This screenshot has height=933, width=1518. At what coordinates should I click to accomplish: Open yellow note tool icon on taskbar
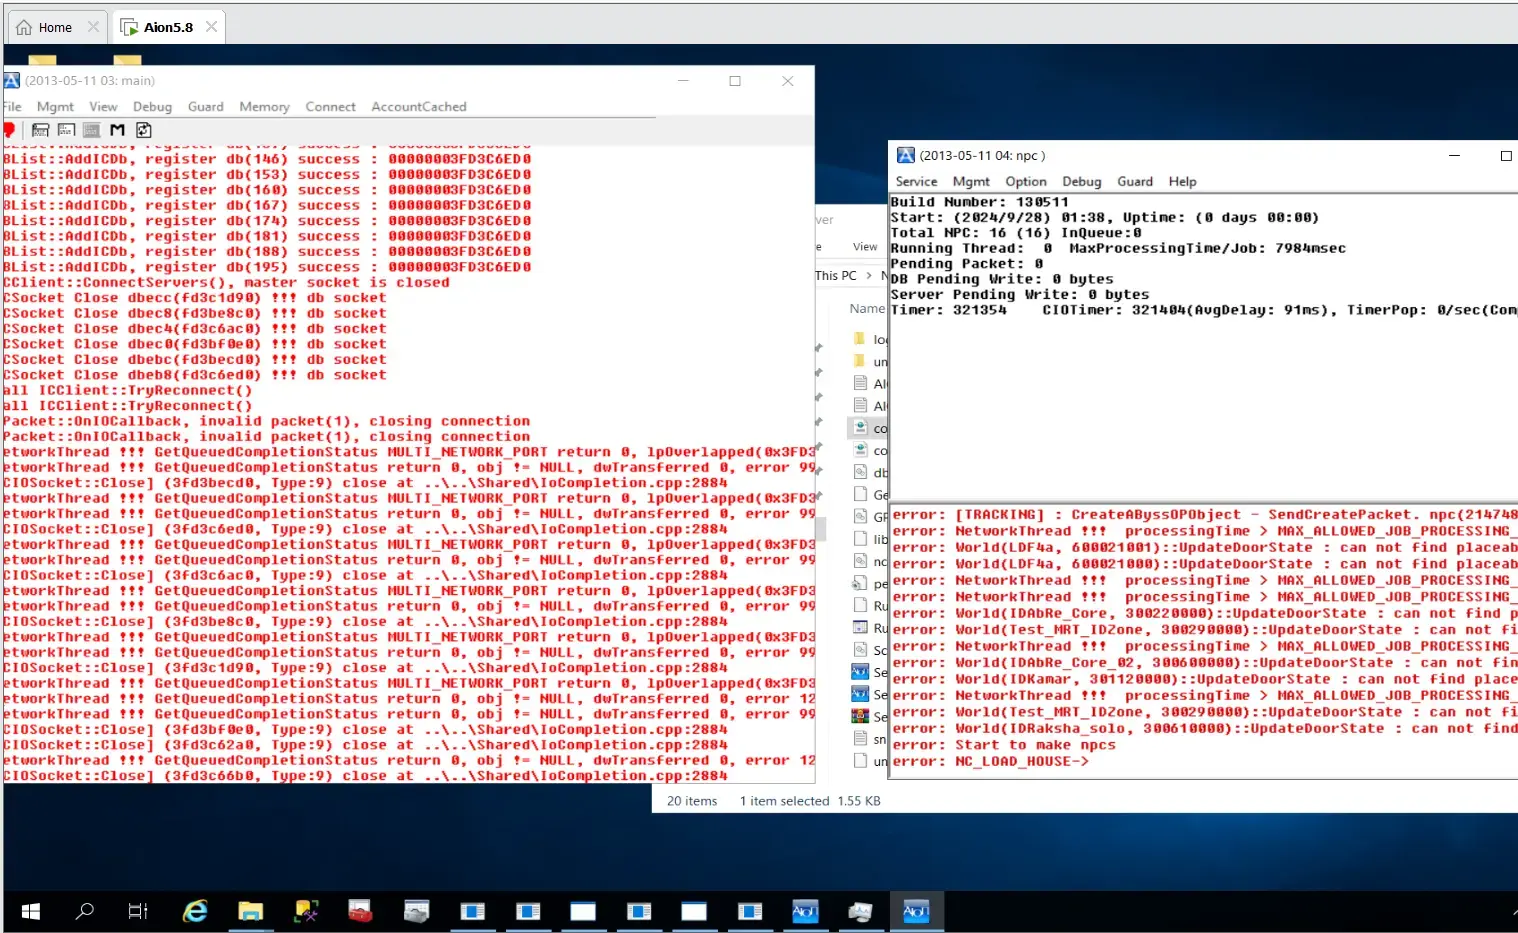(306, 911)
